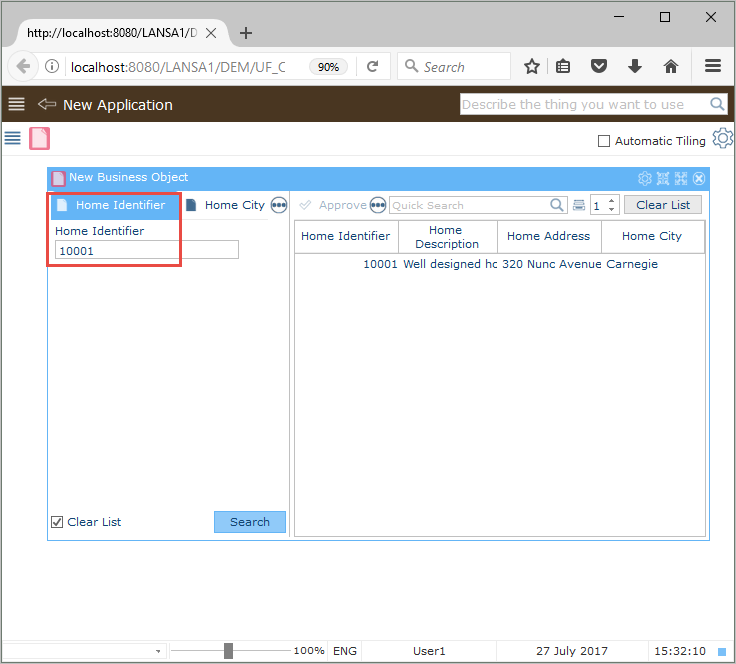Open the status bar dropdown arrow
736x664 pixels.
[x=158, y=651]
